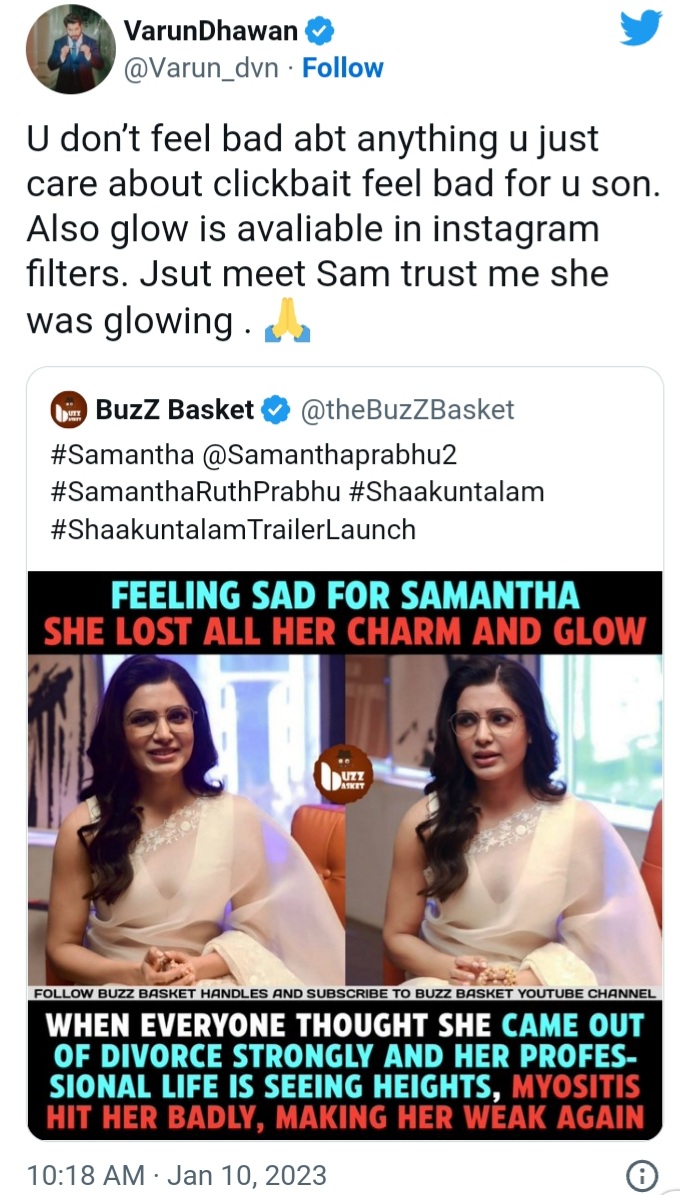Click the folded hands emoji in tweet

coord(287,322)
